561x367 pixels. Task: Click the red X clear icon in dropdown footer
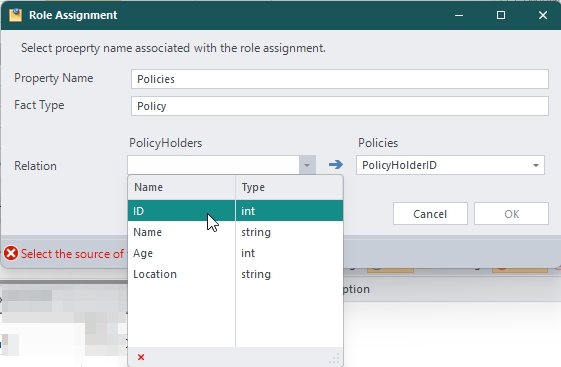(141, 357)
